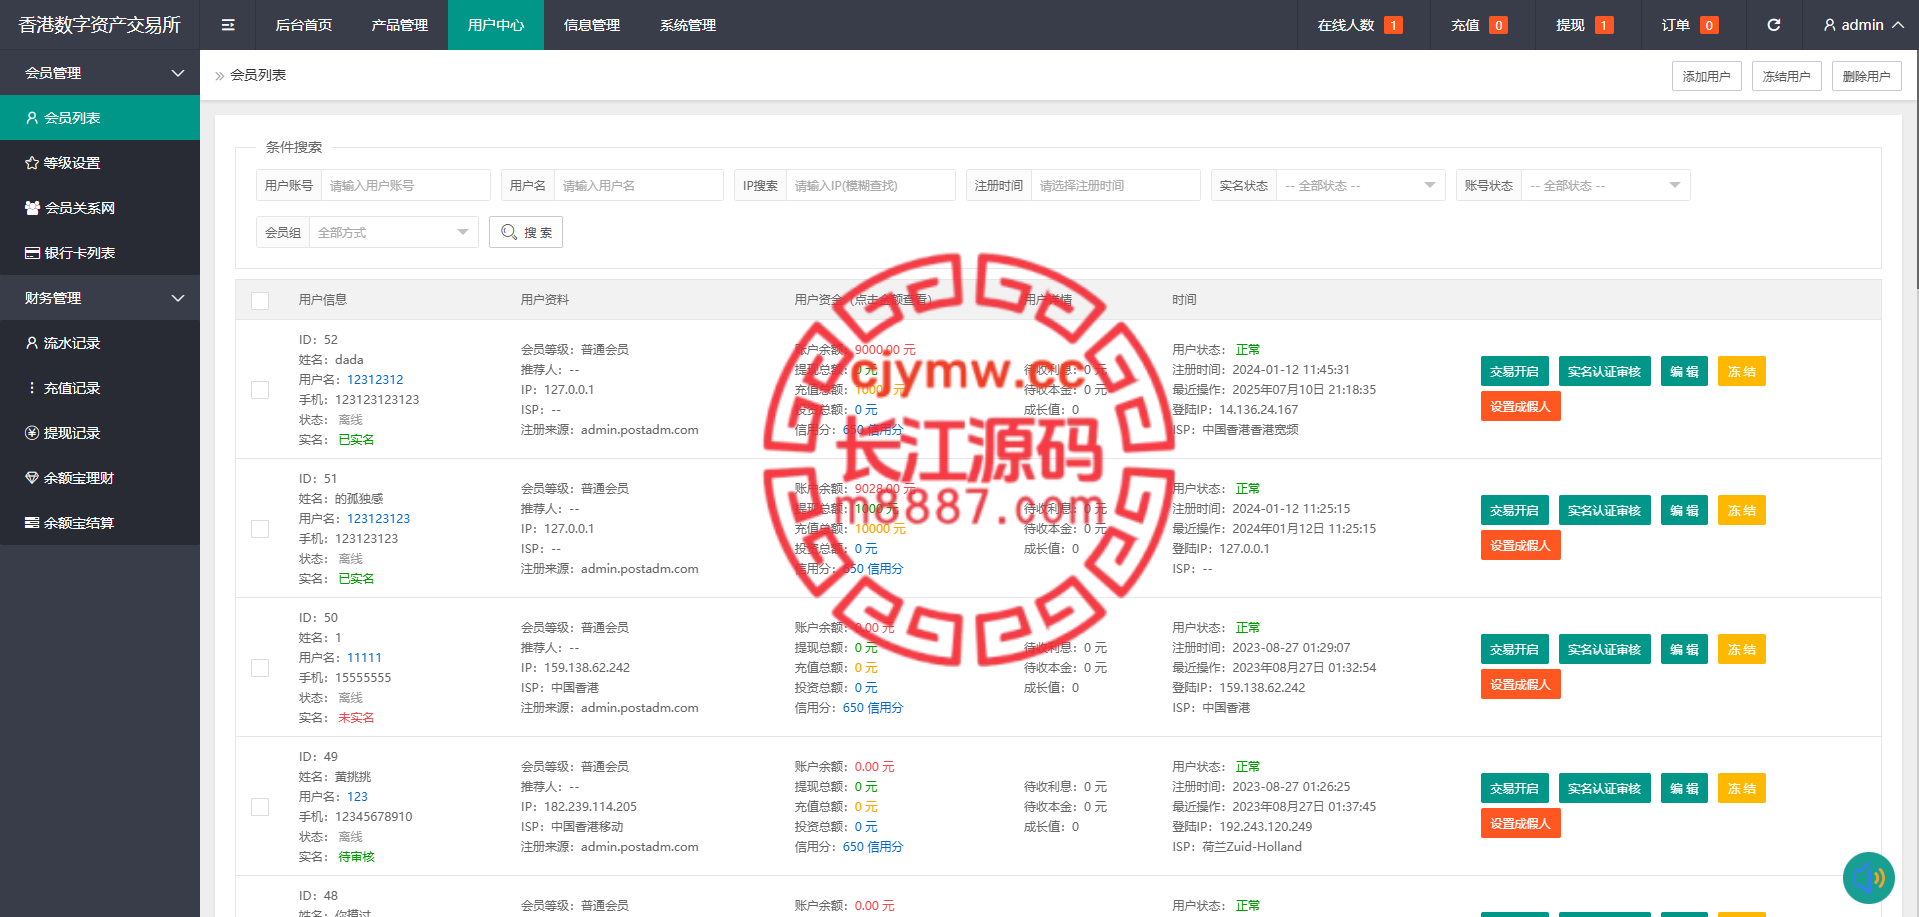Toggle the sidebar collapse hamburger icon
Viewport: 1919px width, 917px height.
(228, 25)
